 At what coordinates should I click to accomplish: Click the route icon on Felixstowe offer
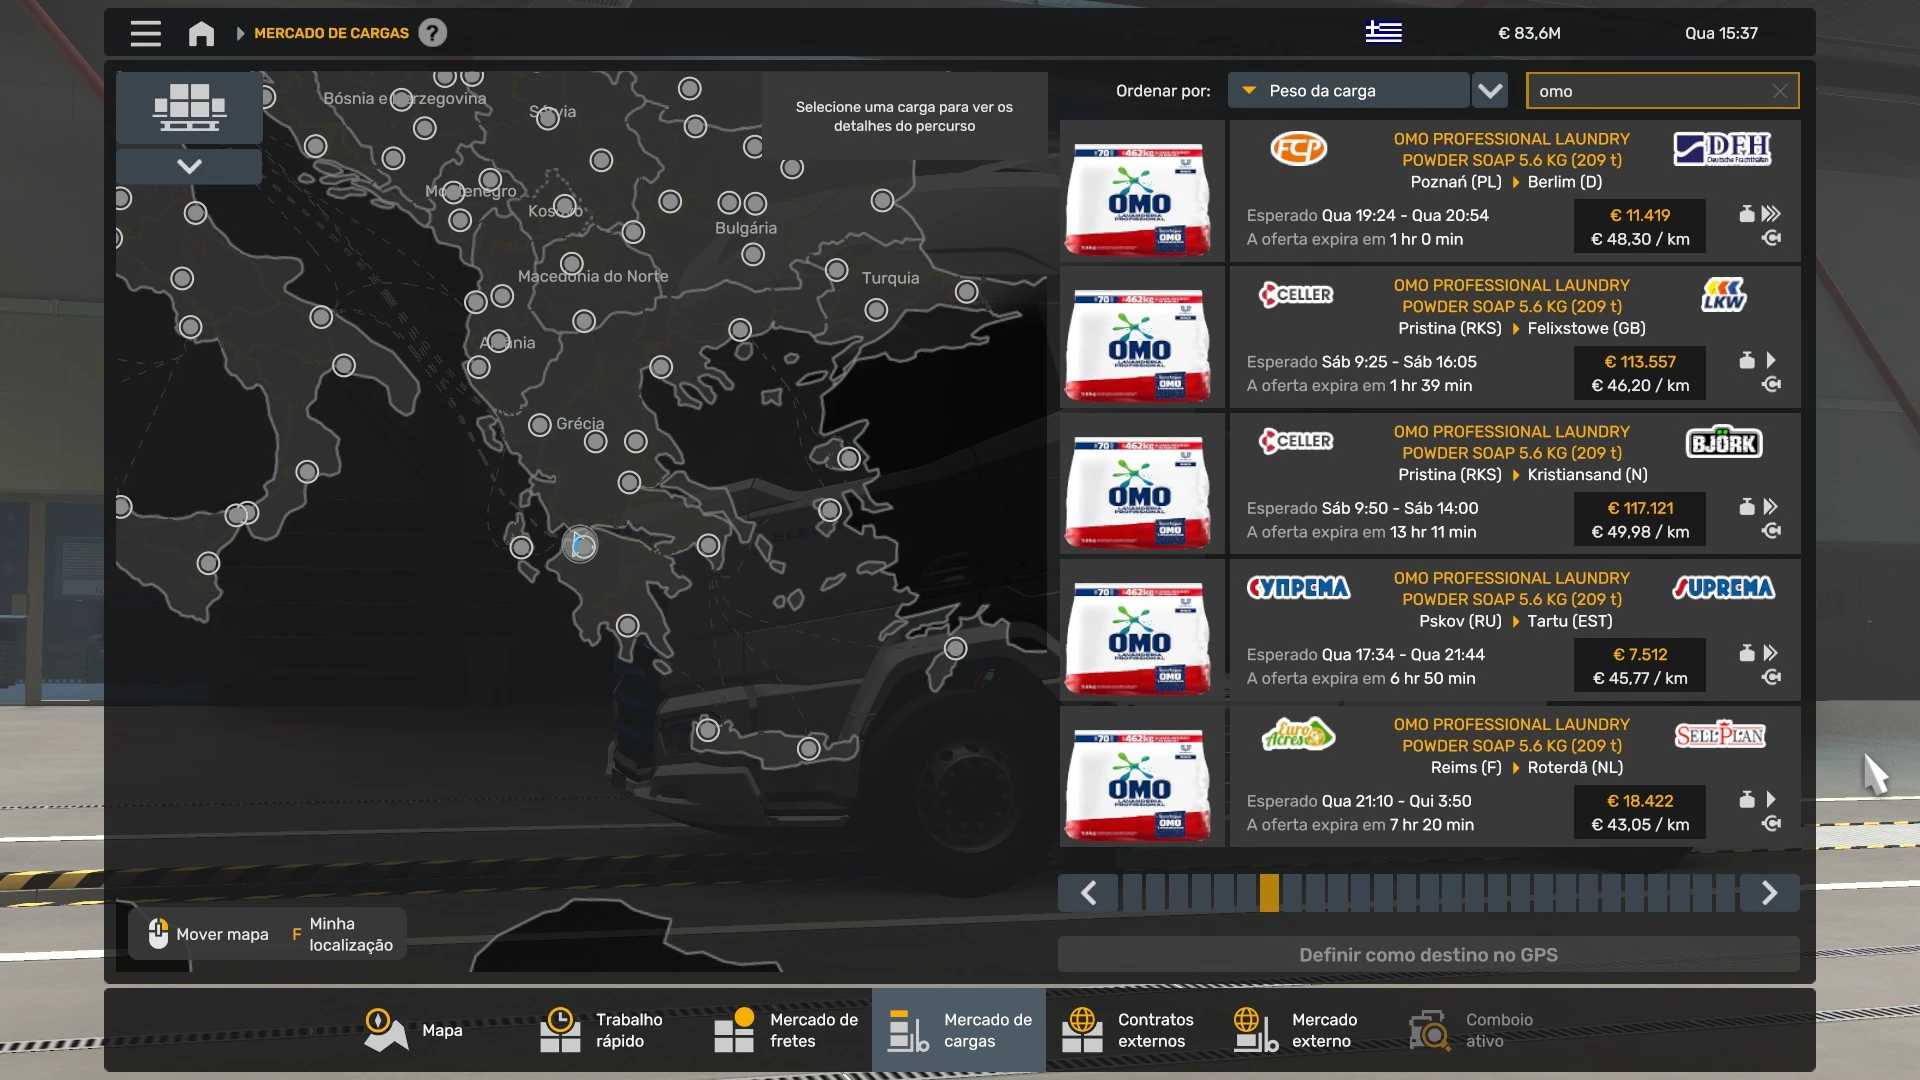pyautogui.click(x=1771, y=385)
